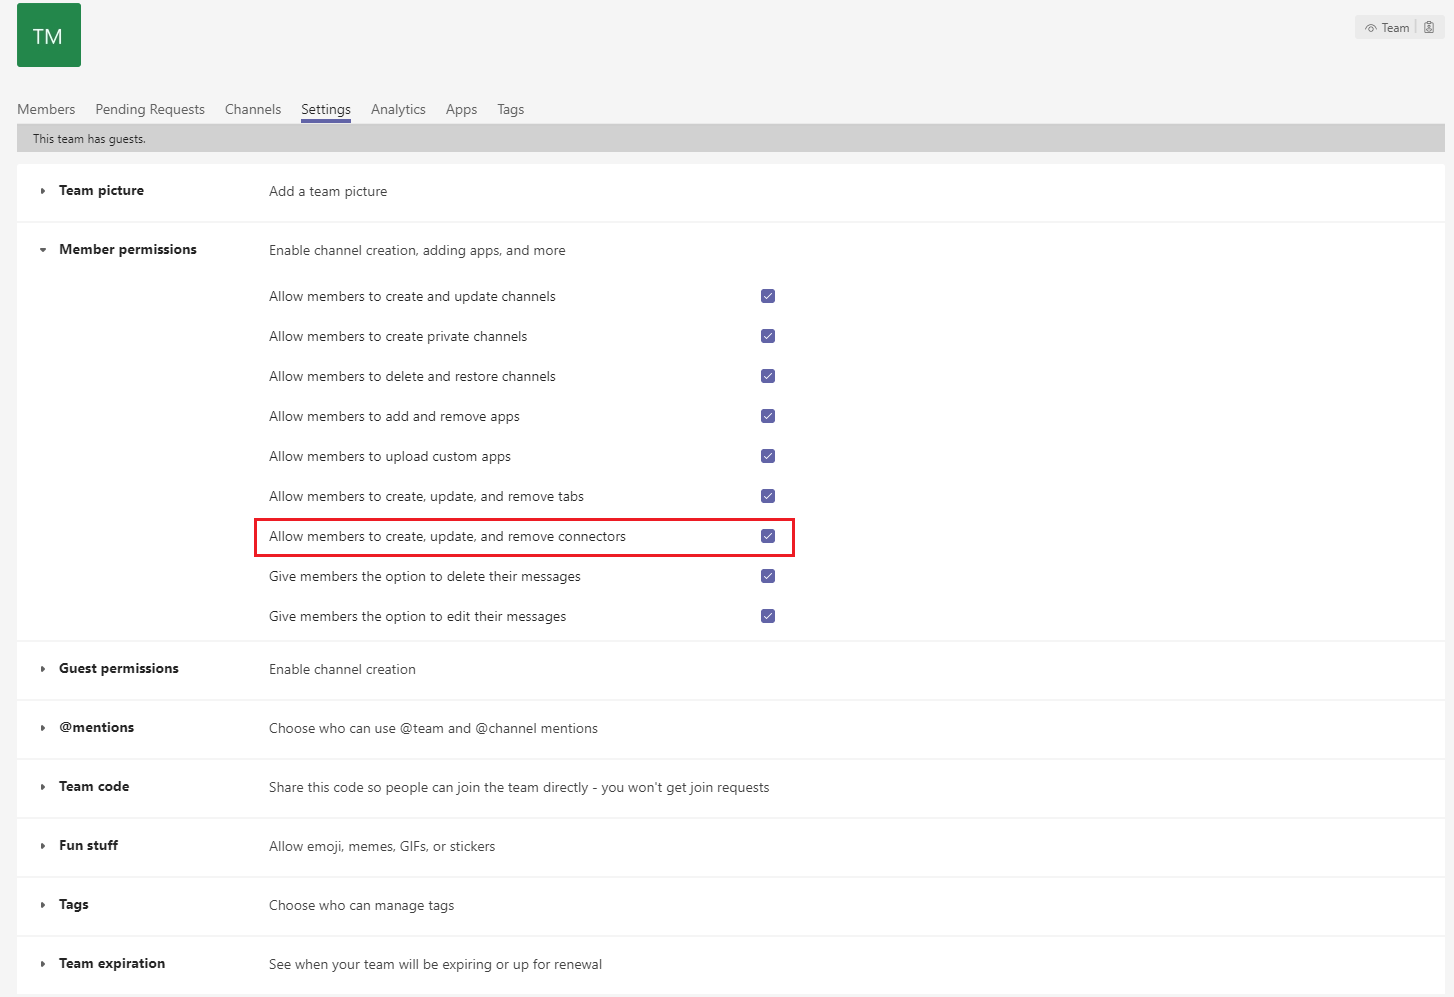Expand the Team picture section arrow
The image size is (1454, 997).
coord(43,191)
